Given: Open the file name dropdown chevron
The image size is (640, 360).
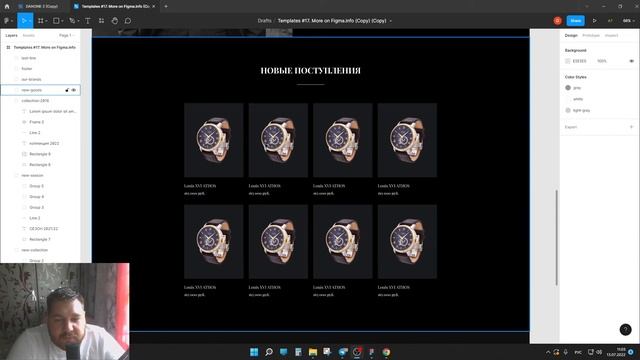Looking at the screenshot, I should coord(391,21).
